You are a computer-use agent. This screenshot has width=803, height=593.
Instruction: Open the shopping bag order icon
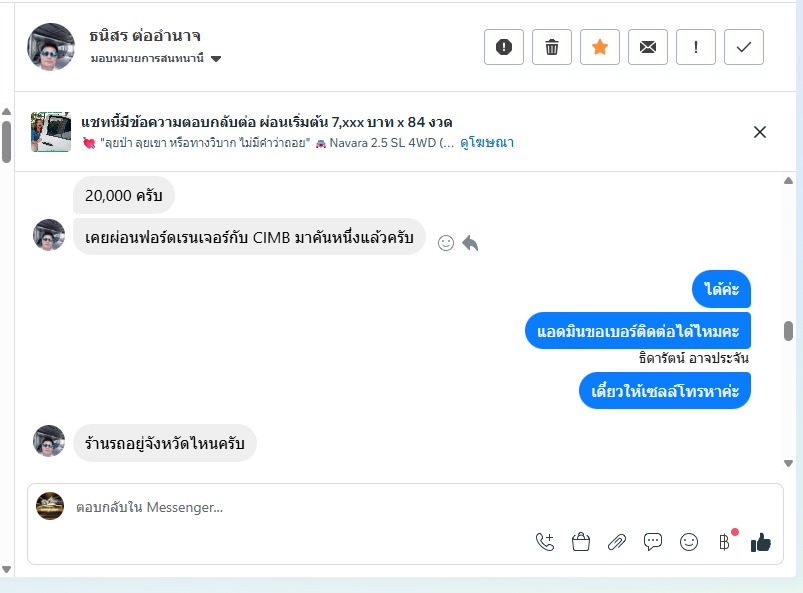point(581,542)
